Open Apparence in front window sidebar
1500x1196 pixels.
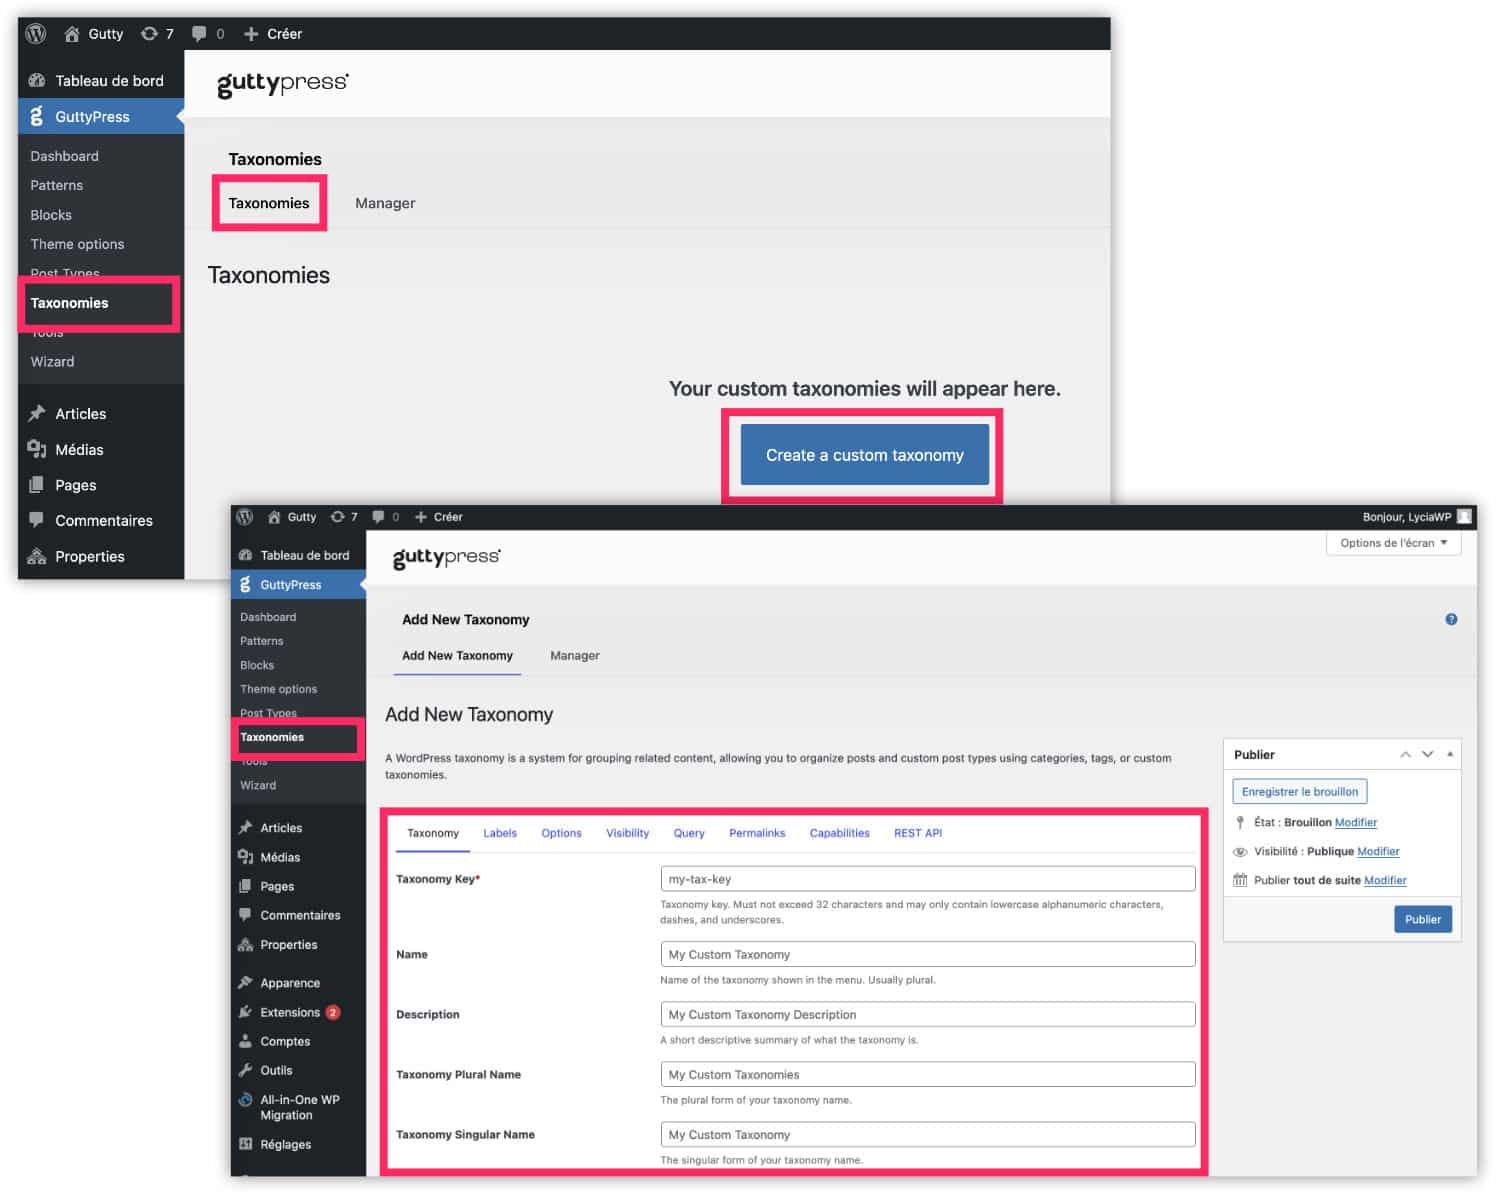point(298,984)
